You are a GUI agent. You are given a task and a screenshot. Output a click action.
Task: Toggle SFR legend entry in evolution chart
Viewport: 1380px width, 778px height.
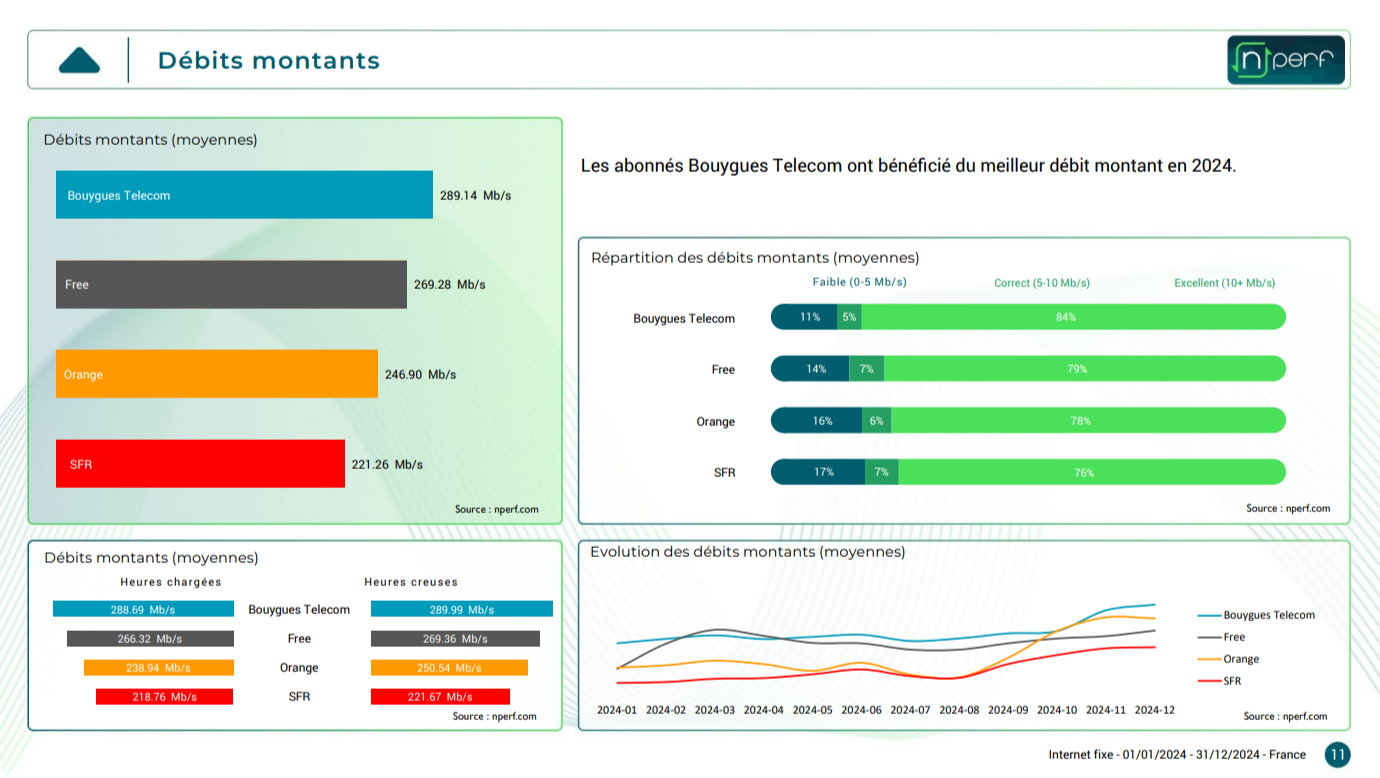[1231, 681]
